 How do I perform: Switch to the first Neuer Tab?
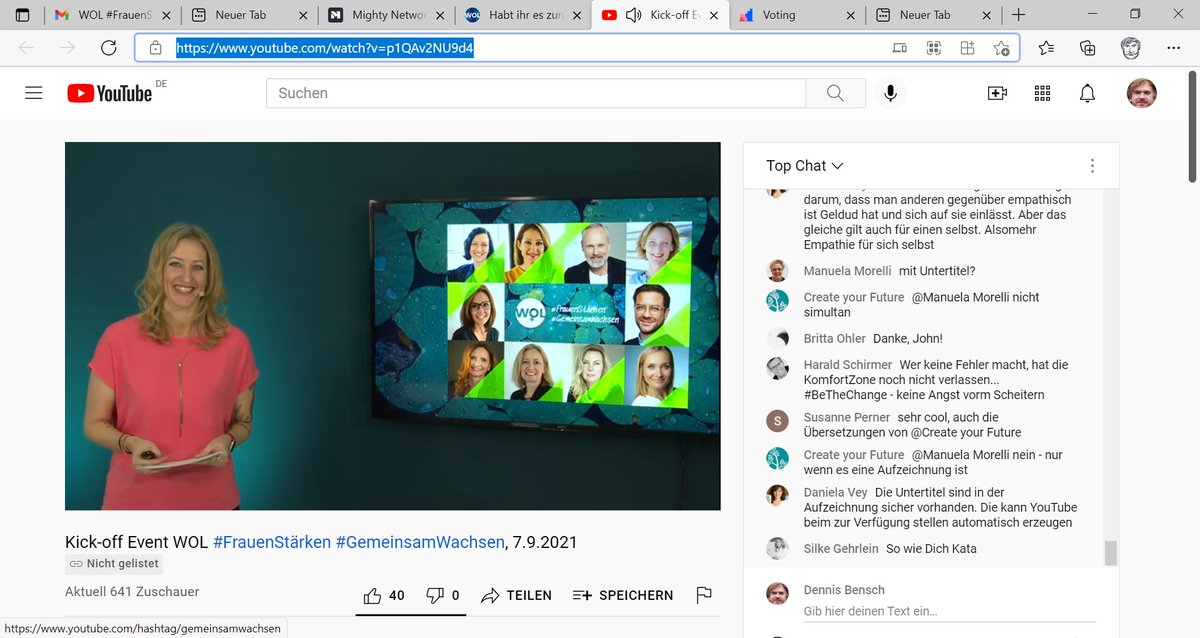pyautogui.click(x=250, y=15)
